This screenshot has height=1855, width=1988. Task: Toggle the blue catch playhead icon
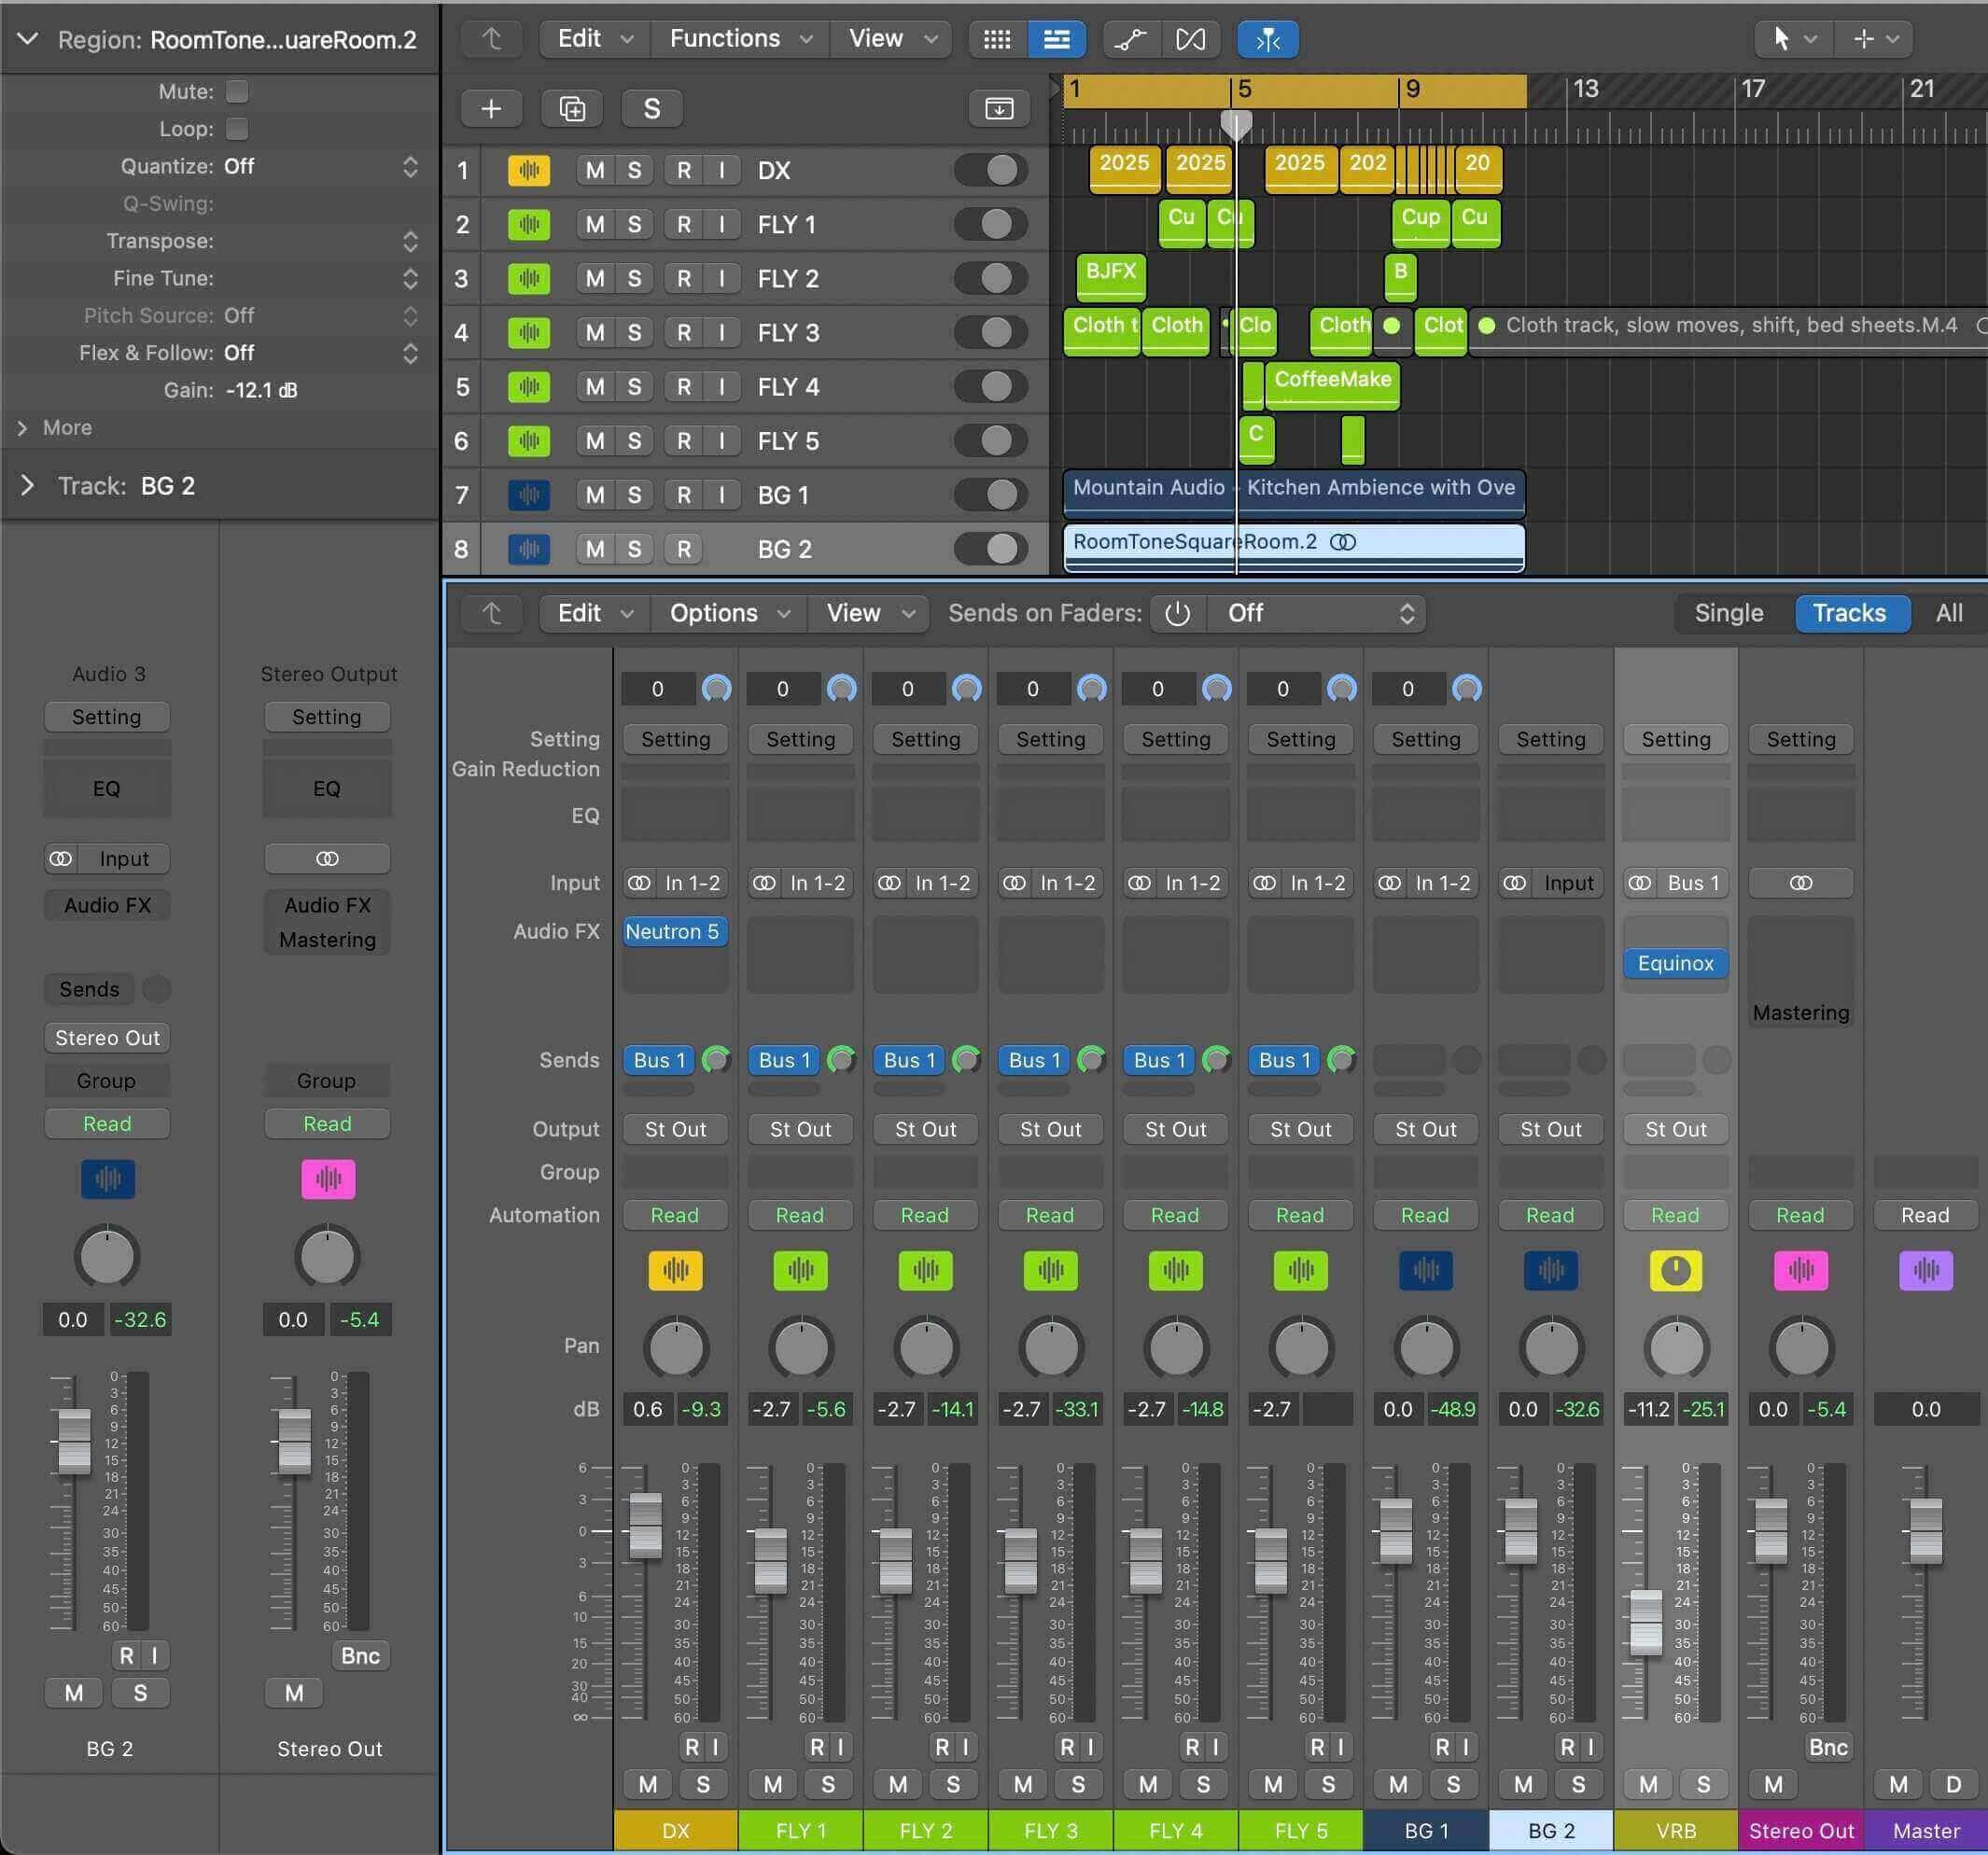pos(1267,39)
